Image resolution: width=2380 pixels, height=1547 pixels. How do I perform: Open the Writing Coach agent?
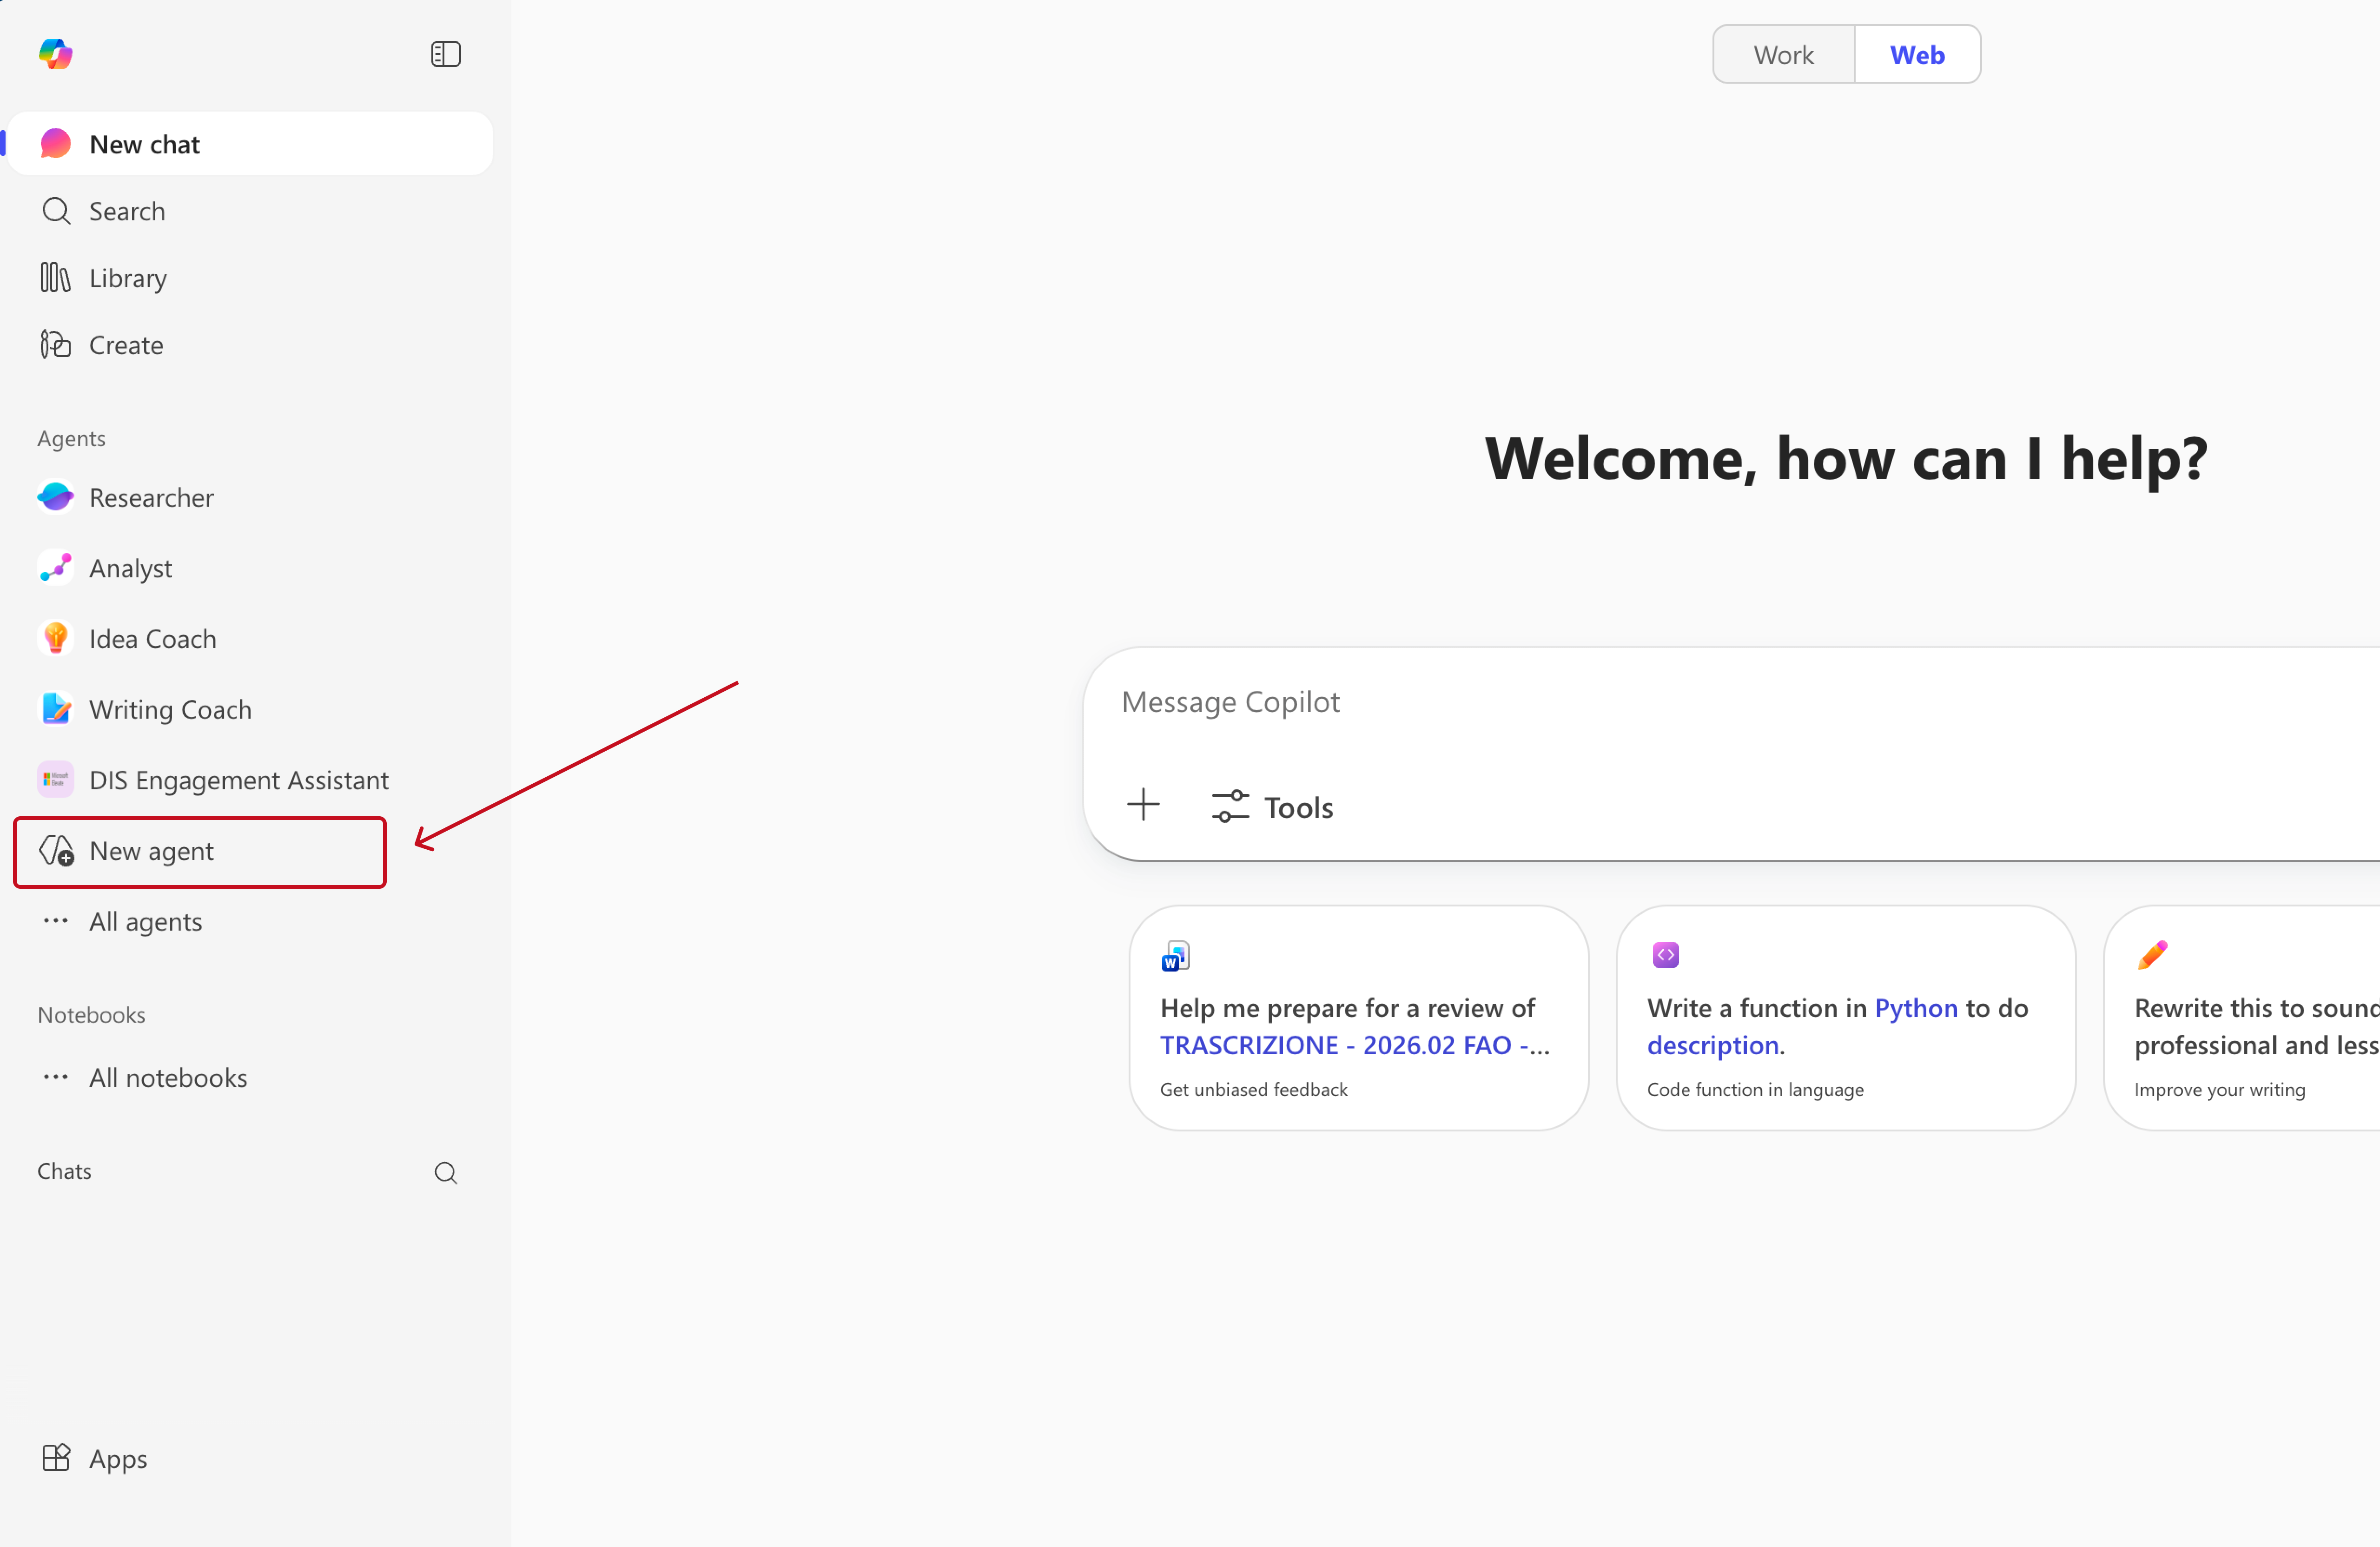[x=170, y=708]
